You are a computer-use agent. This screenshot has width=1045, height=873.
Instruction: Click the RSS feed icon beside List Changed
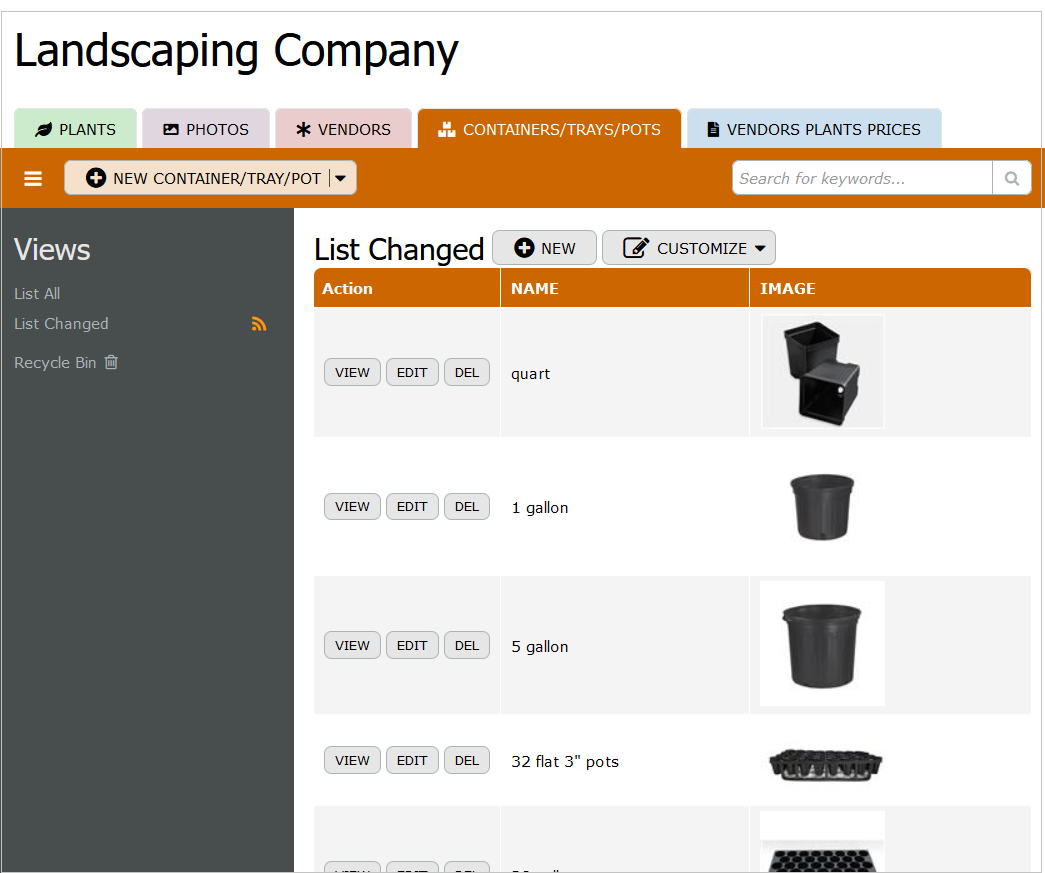[x=259, y=324]
